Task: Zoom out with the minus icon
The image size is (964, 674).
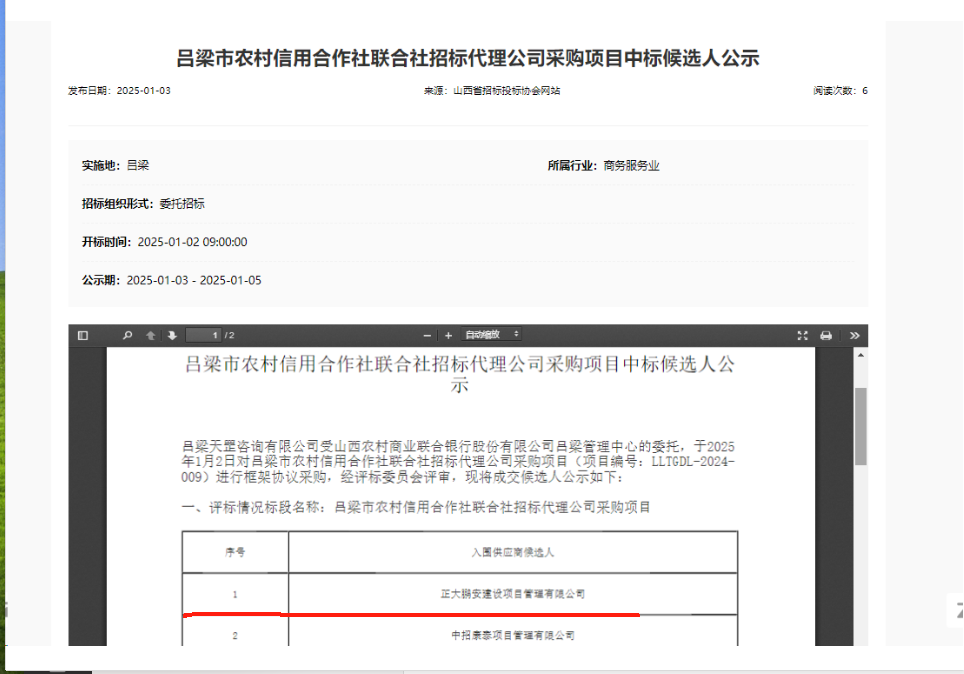Action: point(427,335)
